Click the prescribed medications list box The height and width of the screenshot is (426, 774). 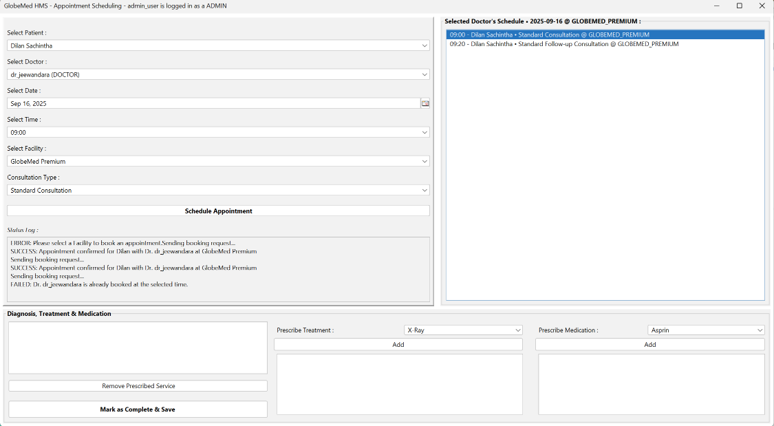tap(652, 384)
